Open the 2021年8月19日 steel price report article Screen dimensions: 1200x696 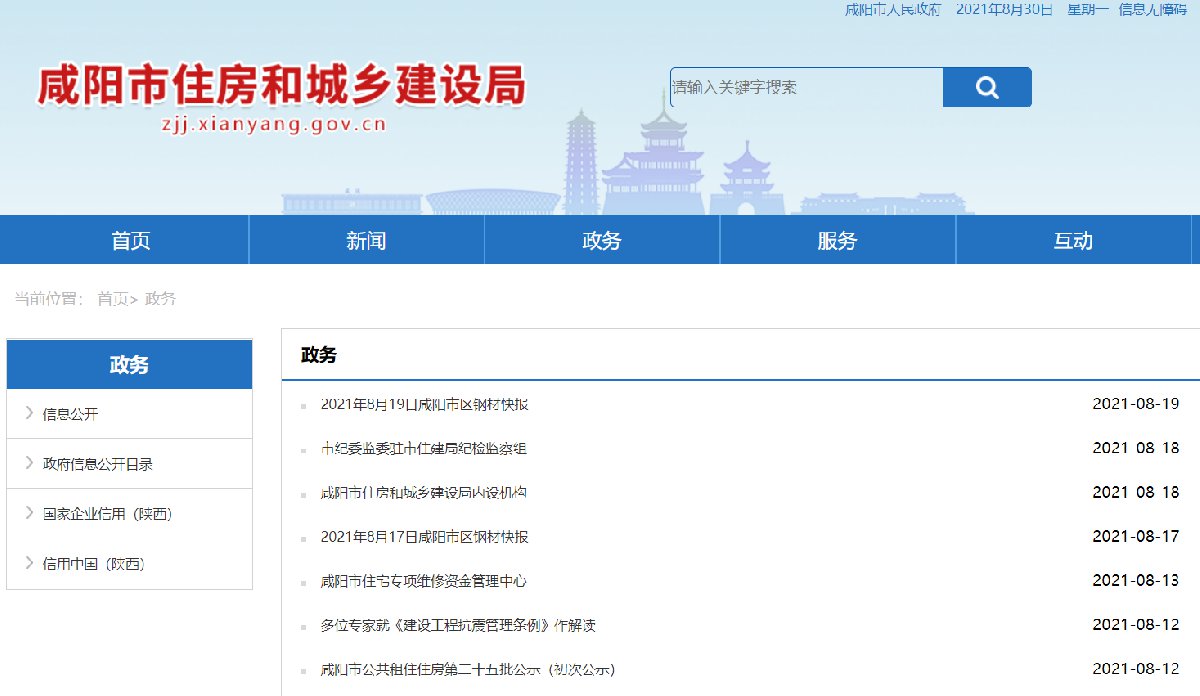424,405
